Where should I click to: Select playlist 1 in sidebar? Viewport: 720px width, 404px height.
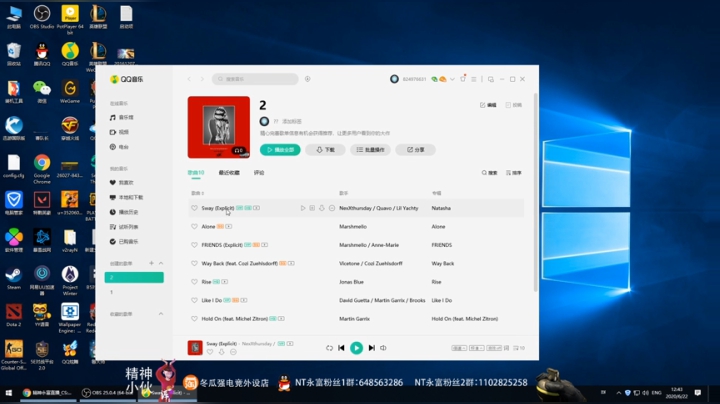134,292
